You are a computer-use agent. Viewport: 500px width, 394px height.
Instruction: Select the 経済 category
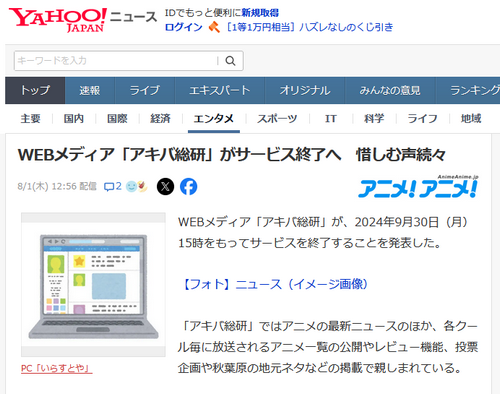pyautogui.click(x=160, y=118)
